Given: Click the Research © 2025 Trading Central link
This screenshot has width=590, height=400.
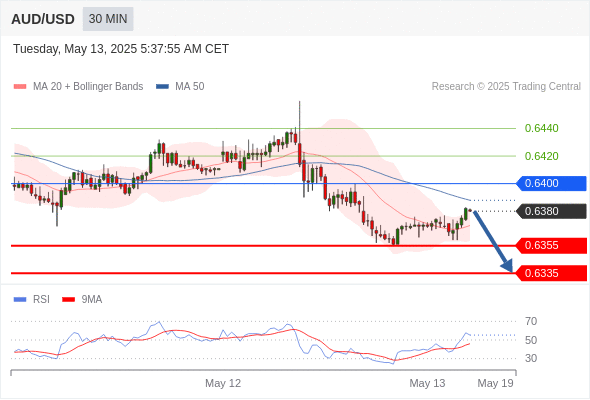Looking at the screenshot, I should (506, 87).
